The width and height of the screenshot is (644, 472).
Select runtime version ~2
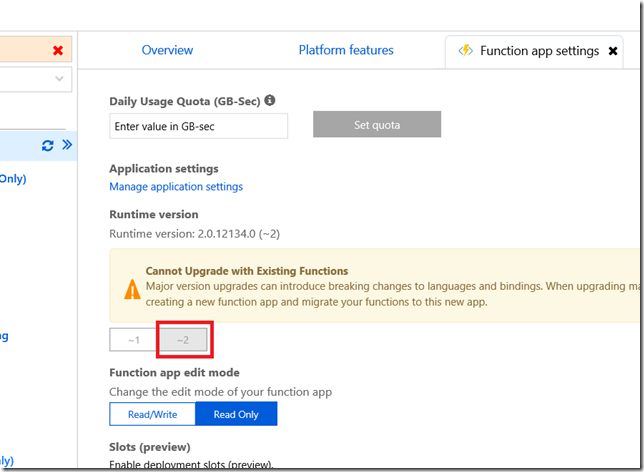(183, 340)
